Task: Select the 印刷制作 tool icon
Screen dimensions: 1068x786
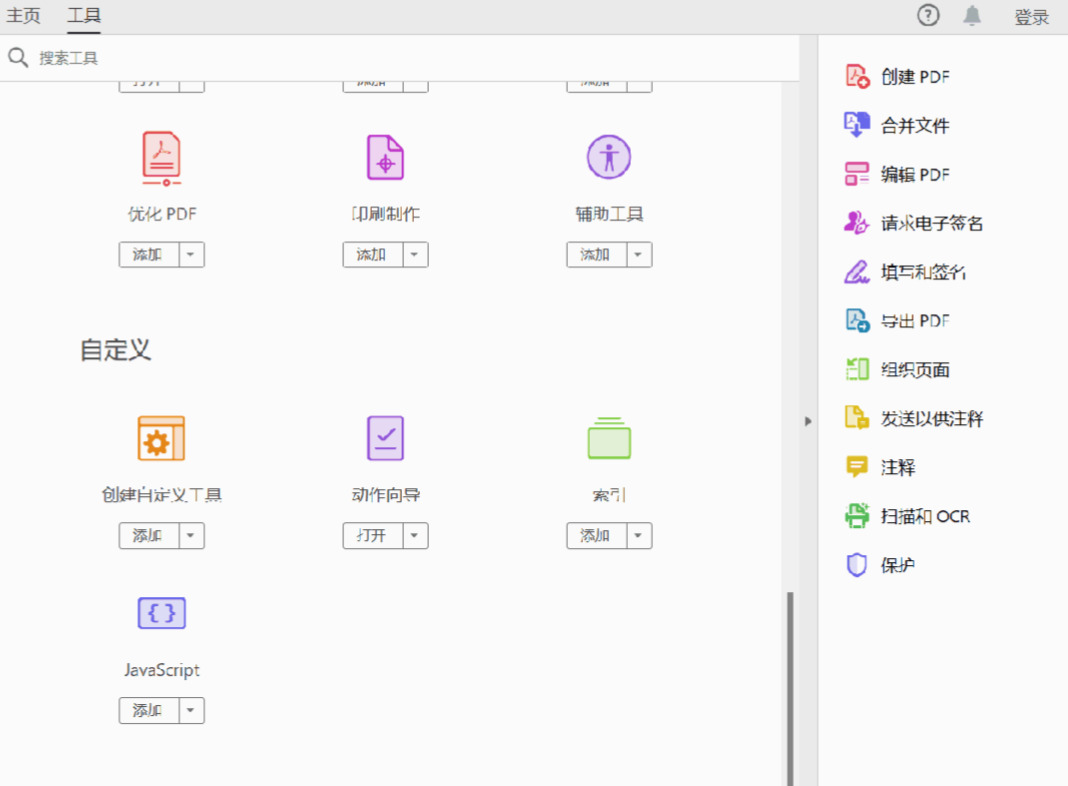Action: tap(386, 157)
